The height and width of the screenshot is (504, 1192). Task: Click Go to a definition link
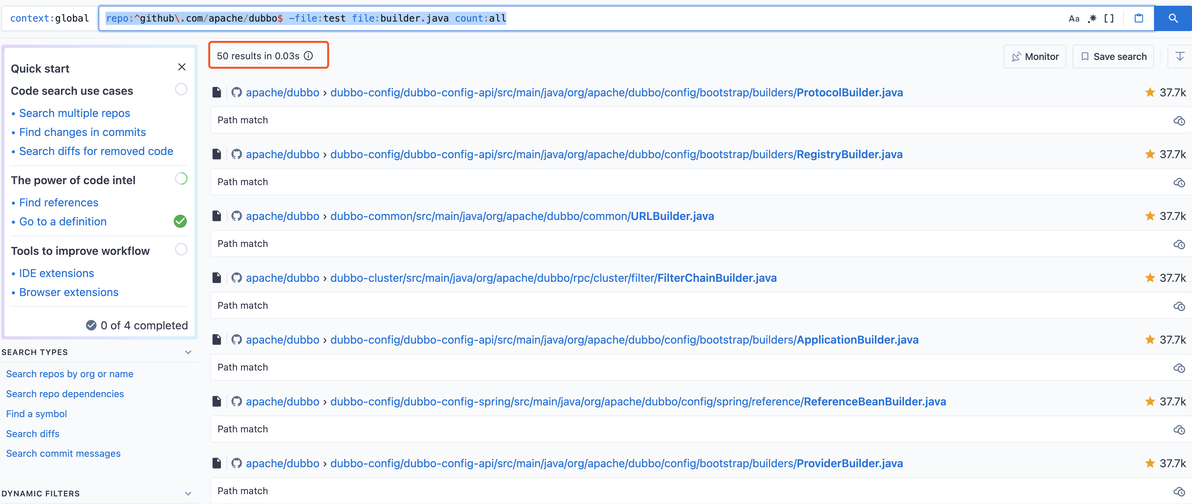pyautogui.click(x=62, y=221)
